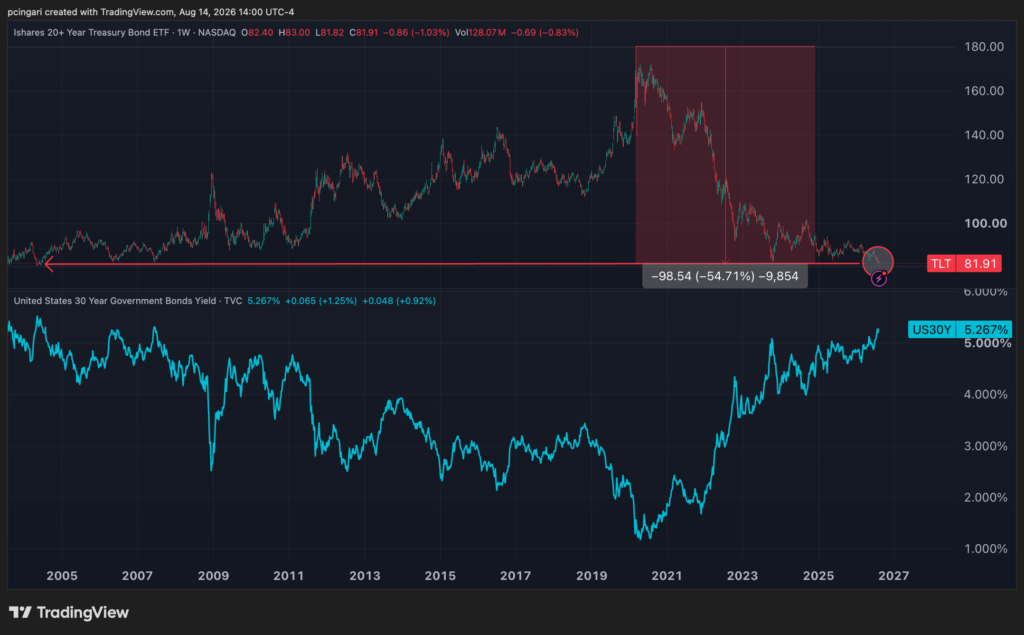The image size is (1024, 635).
Task: Click the 2019 label on time axis
Action: pyautogui.click(x=592, y=576)
